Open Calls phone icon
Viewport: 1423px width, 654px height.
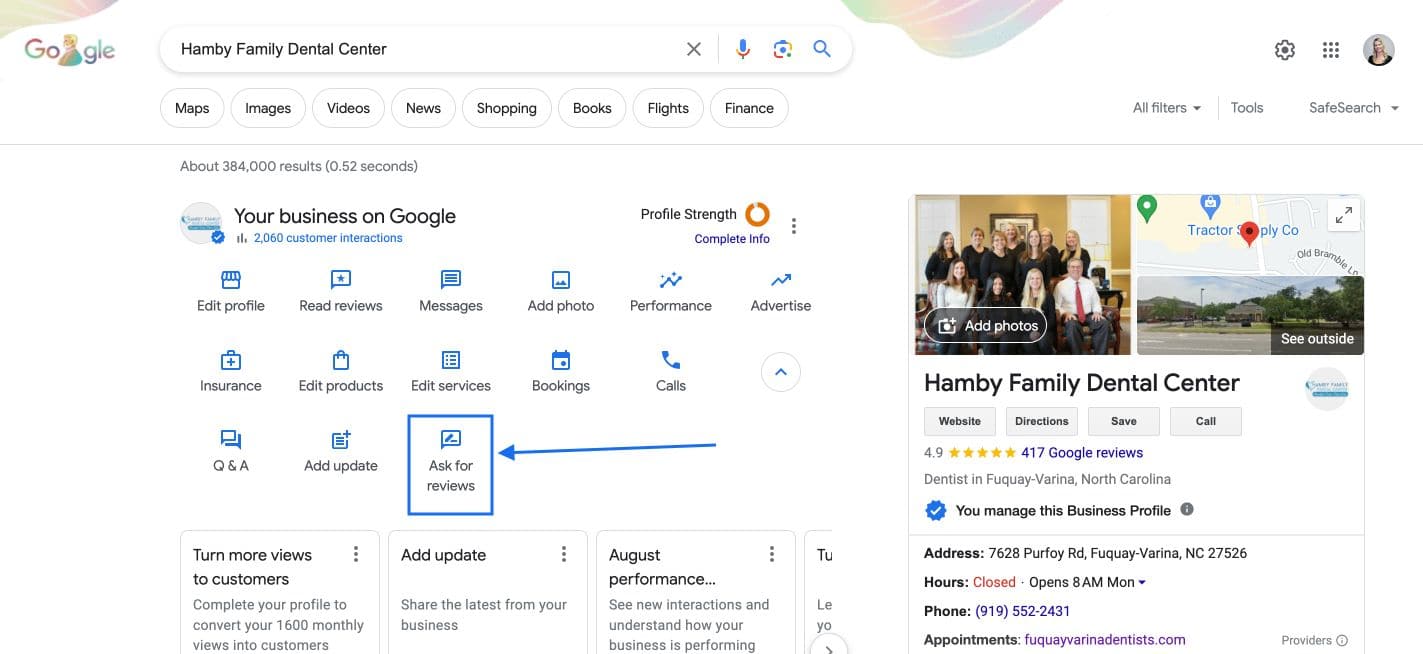point(671,360)
